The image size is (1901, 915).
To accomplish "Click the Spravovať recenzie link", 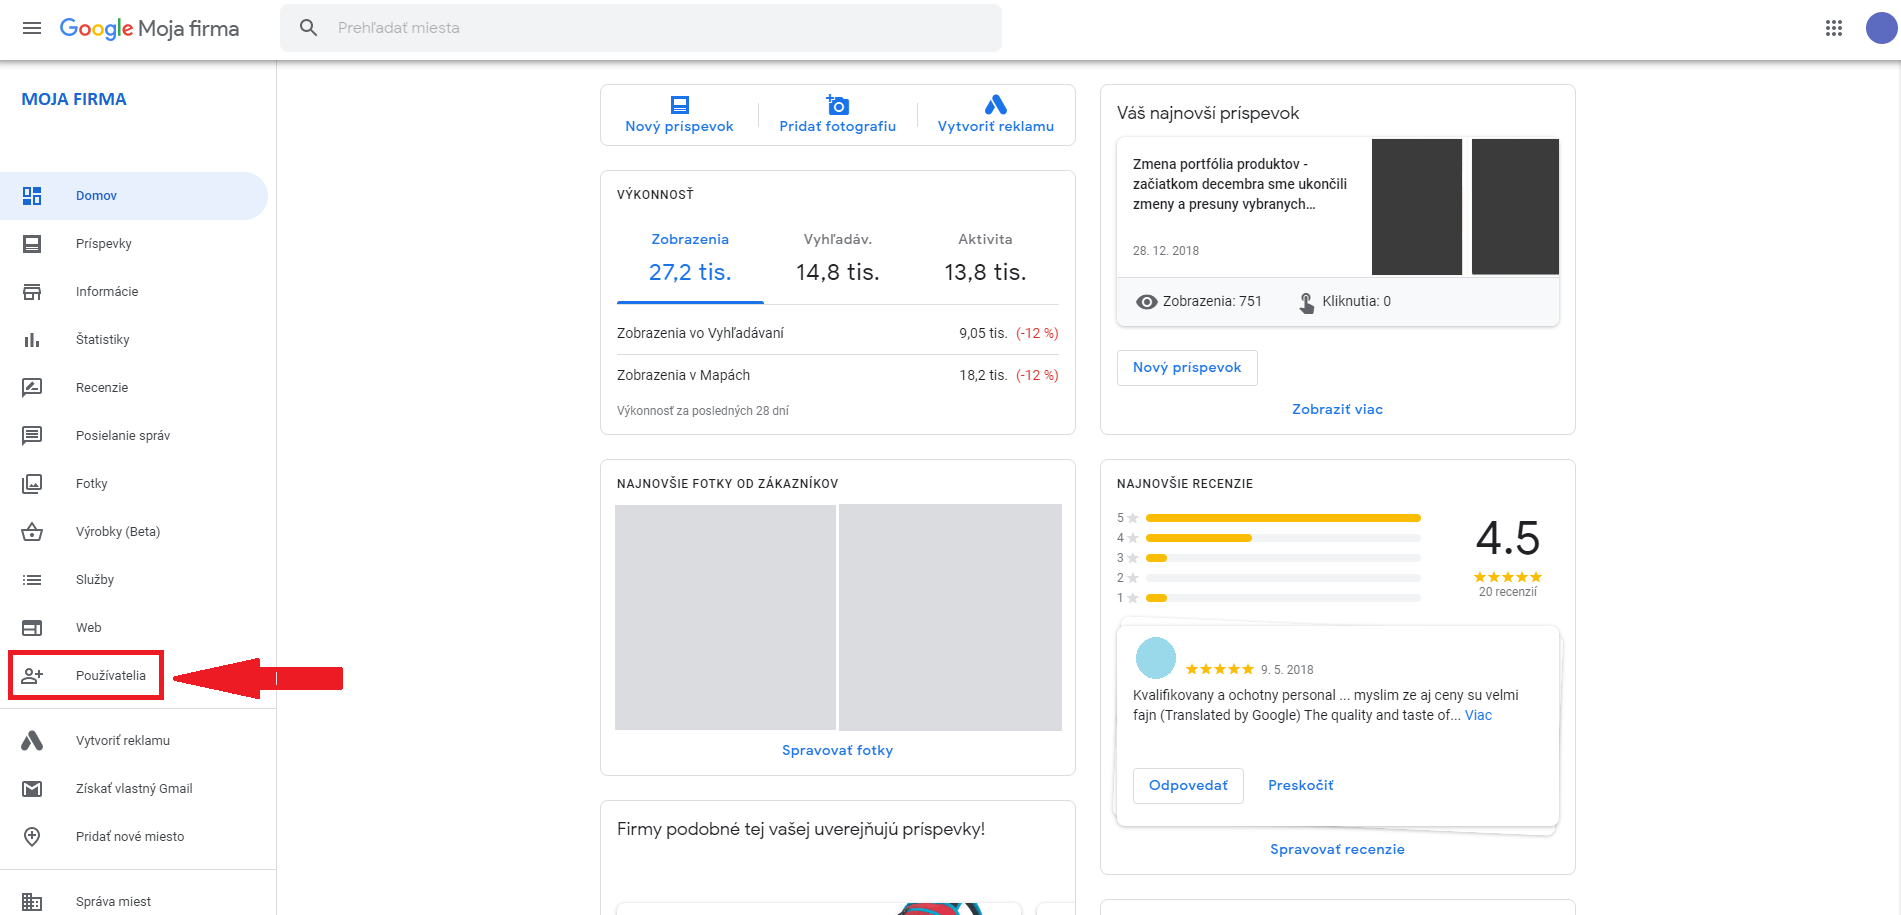I will [1337, 850].
